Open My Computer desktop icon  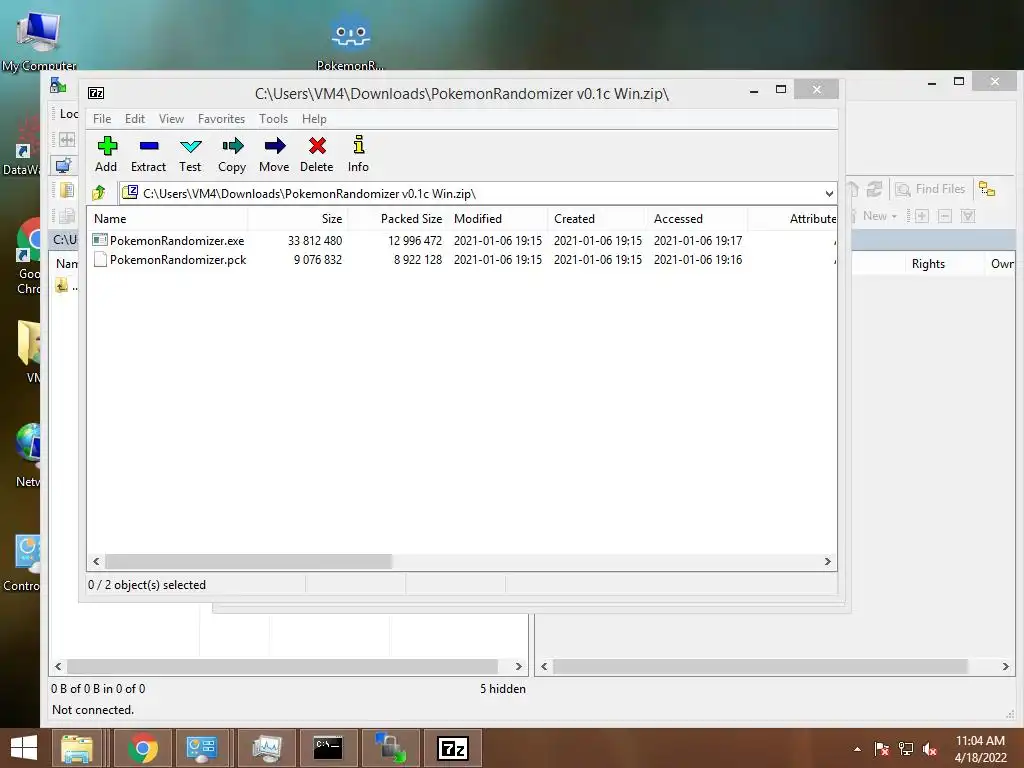pyautogui.click(x=39, y=40)
